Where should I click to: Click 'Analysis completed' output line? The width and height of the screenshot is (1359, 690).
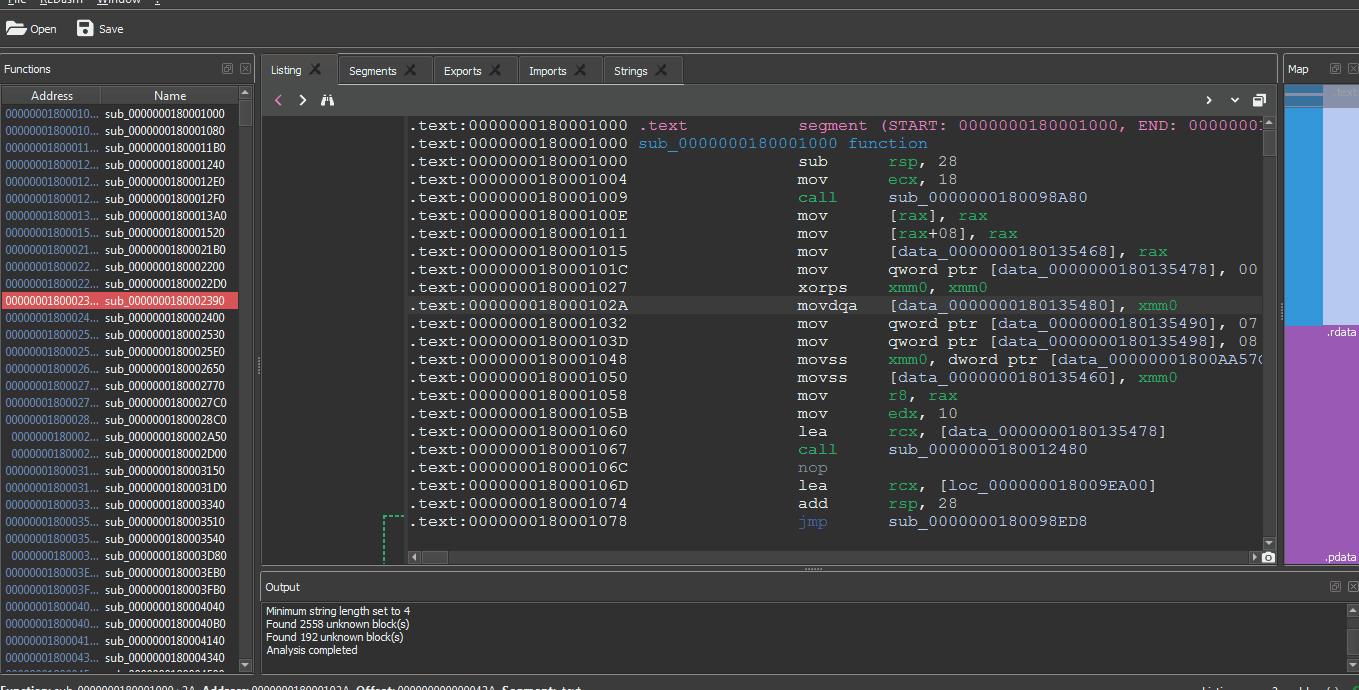point(311,650)
